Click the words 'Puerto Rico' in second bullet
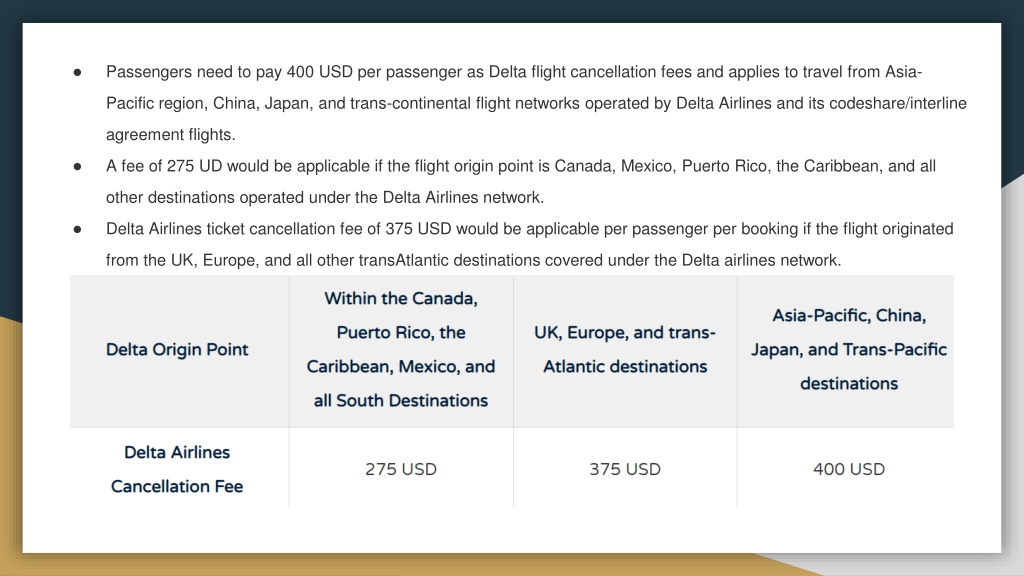This screenshot has width=1024, height=576. click(x=724, y=166)
